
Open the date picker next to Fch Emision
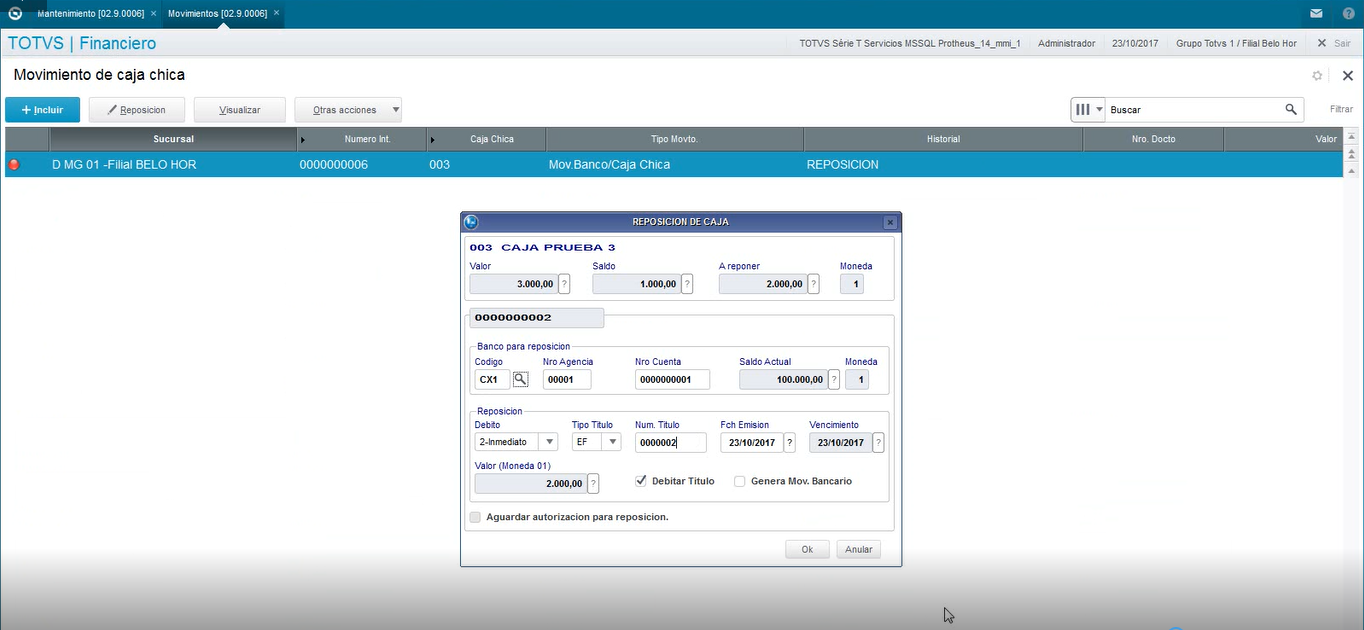790,443
